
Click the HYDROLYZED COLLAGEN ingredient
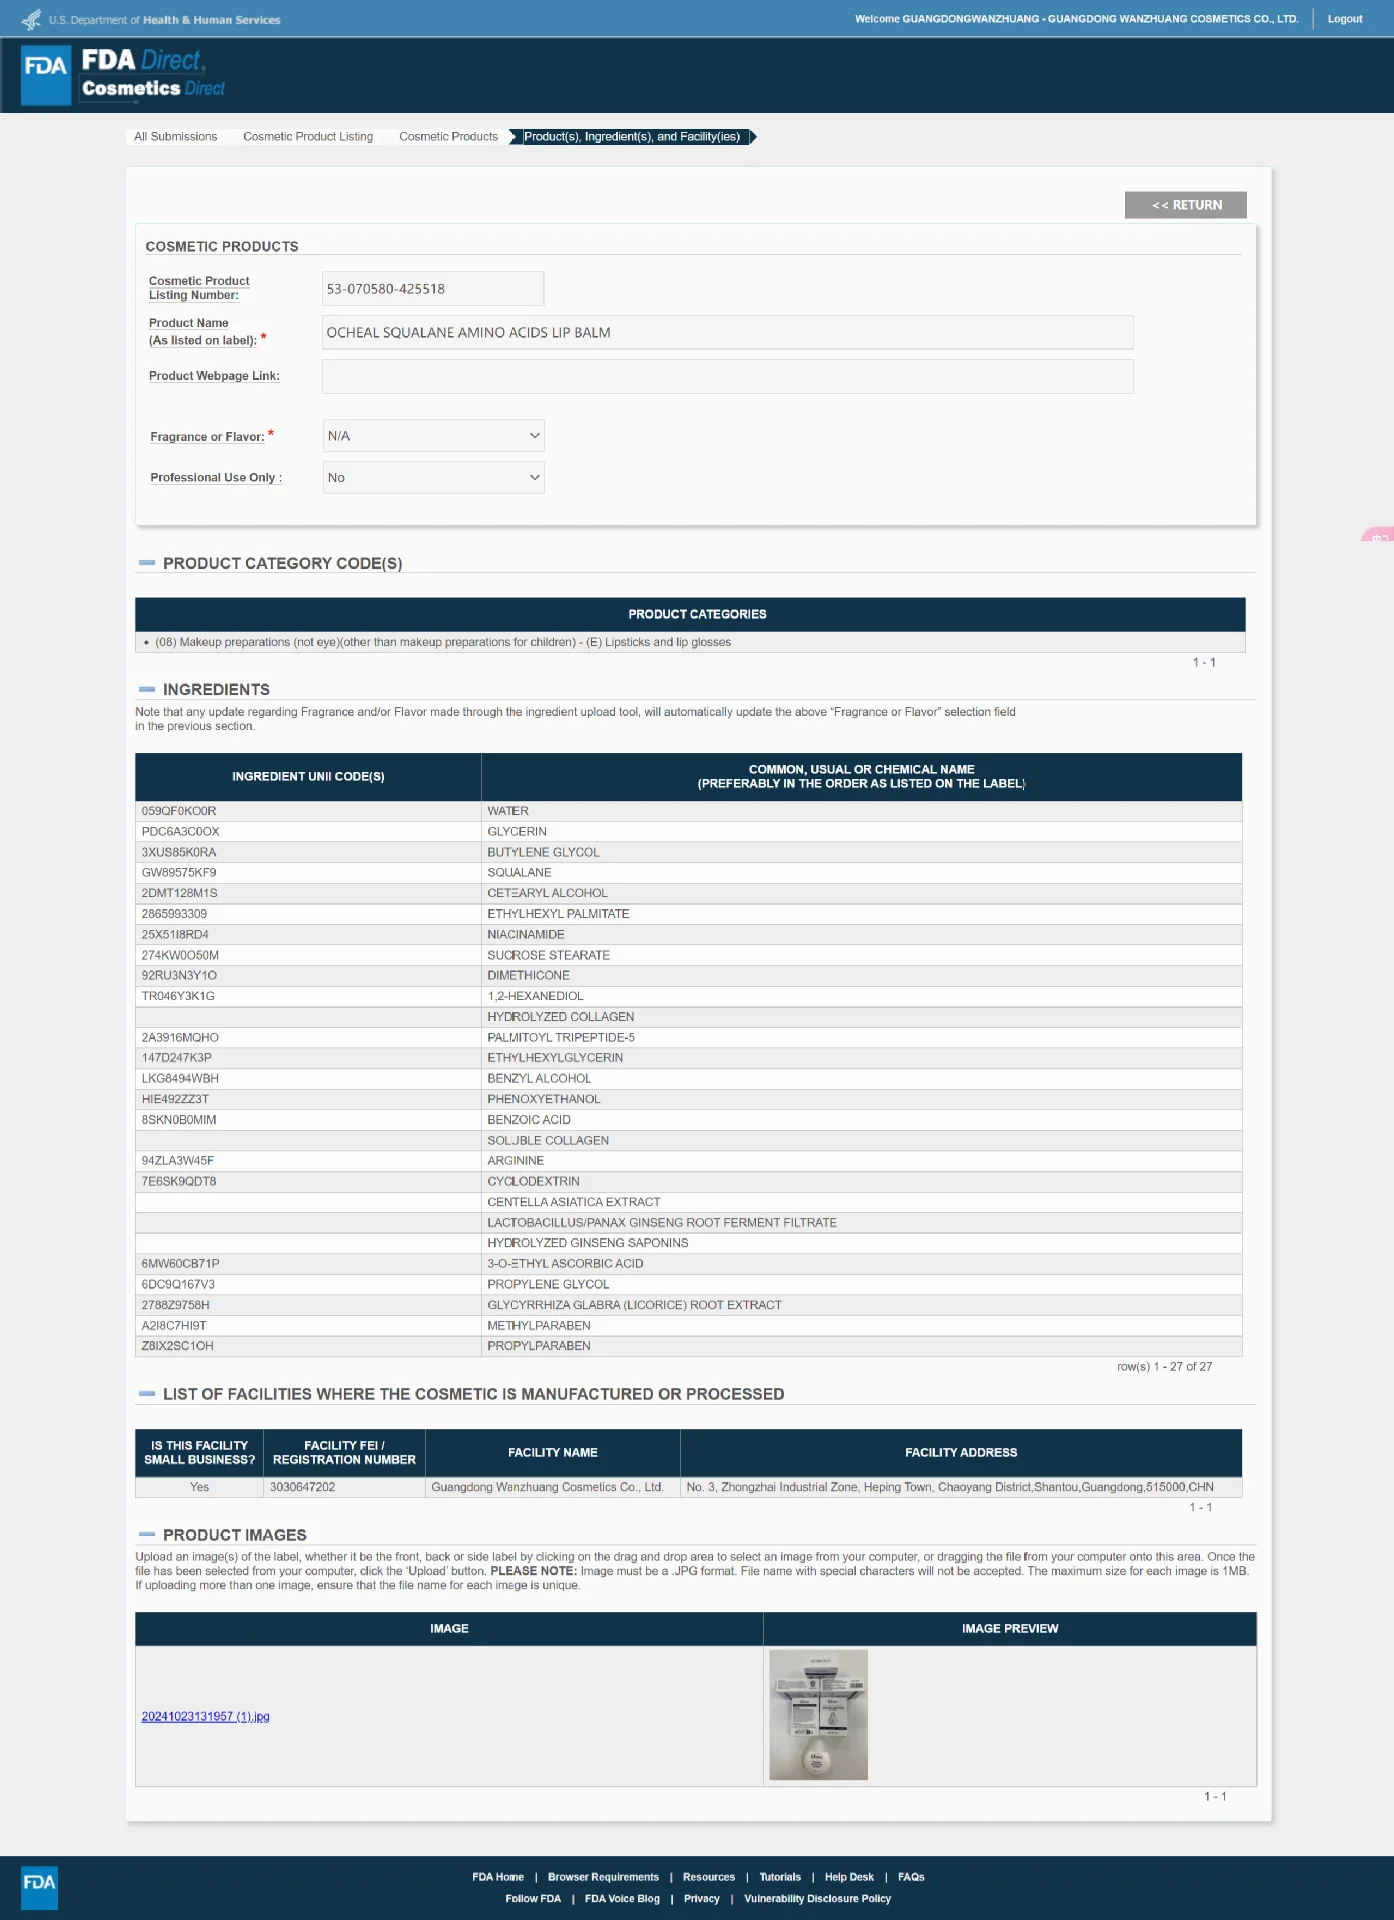(x=560, y=1017)
